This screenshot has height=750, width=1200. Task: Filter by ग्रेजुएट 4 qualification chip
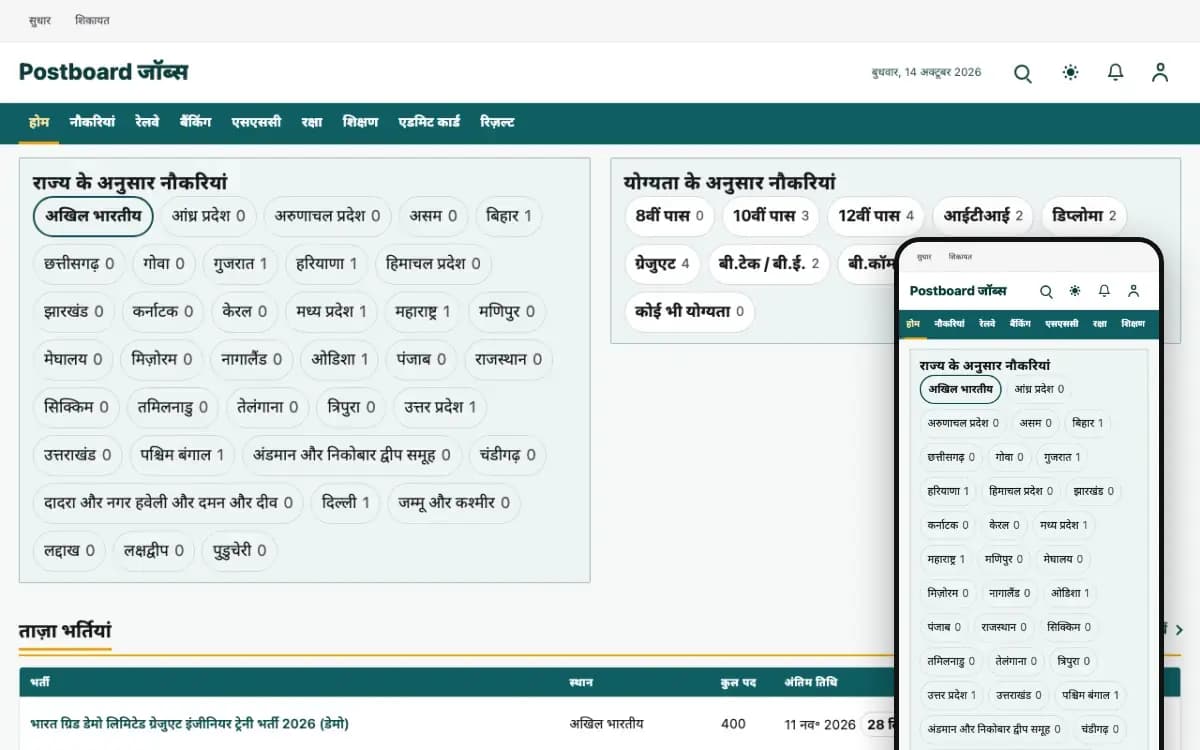(x=663, y=264)
